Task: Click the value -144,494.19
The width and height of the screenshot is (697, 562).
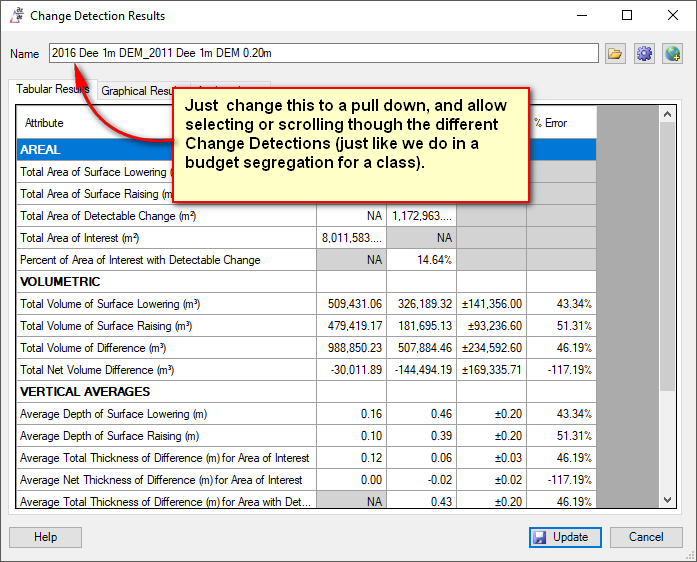Action: (421, 370)
